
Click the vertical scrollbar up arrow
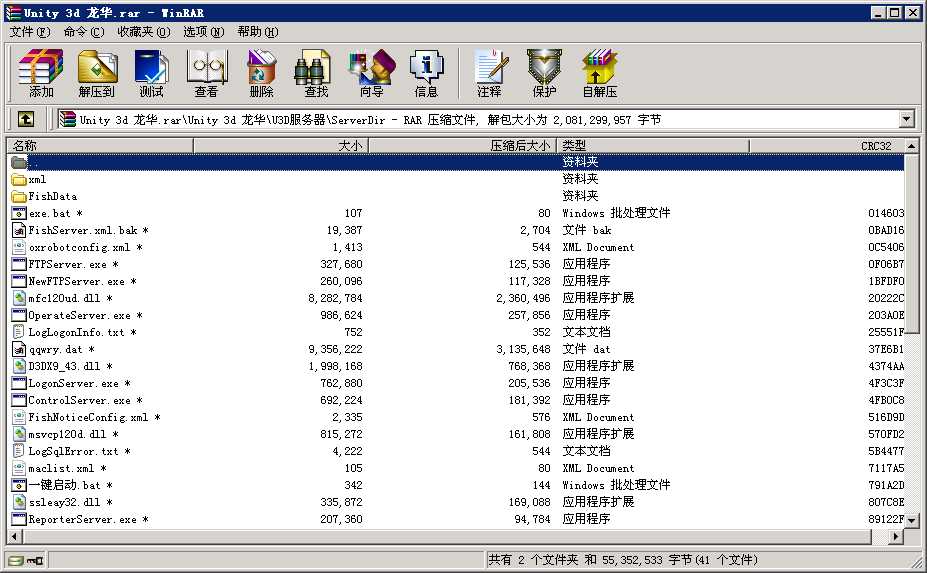912,145
